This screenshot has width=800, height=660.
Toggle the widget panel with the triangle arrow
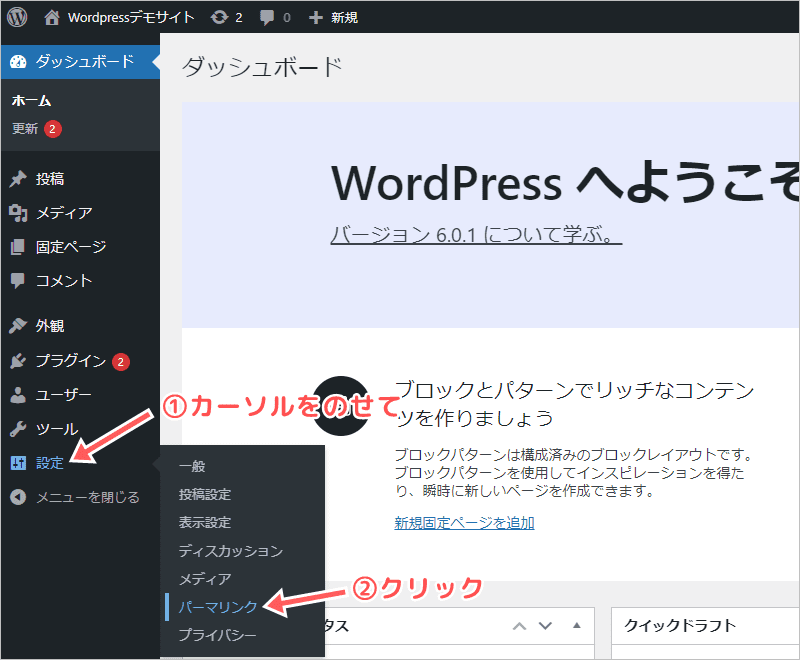tap(576, 626)
